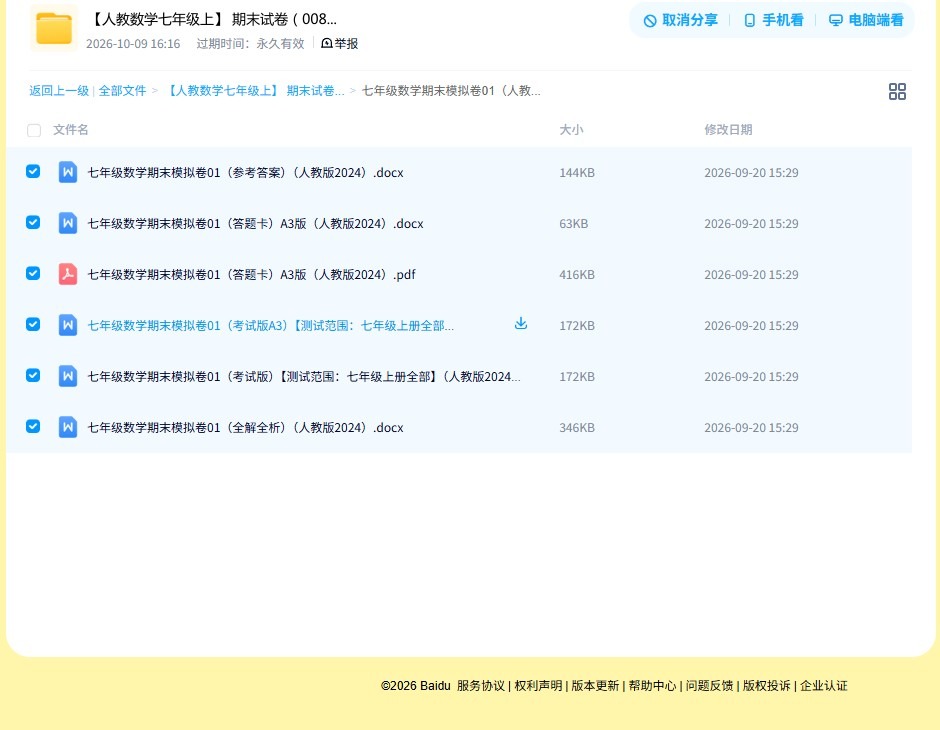
Task: Go back via 返回上一级 link
Action: pyautogui.click(x=59, y=91)
